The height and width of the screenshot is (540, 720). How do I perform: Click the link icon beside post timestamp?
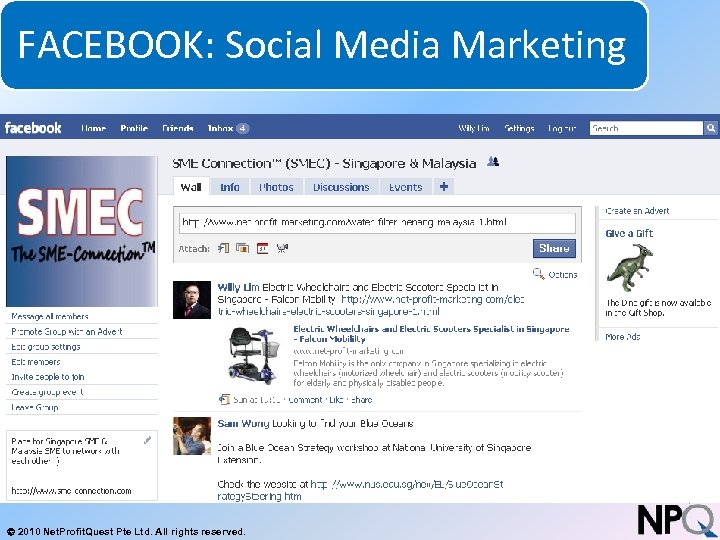pyautogui.click(x=224, y=399)
